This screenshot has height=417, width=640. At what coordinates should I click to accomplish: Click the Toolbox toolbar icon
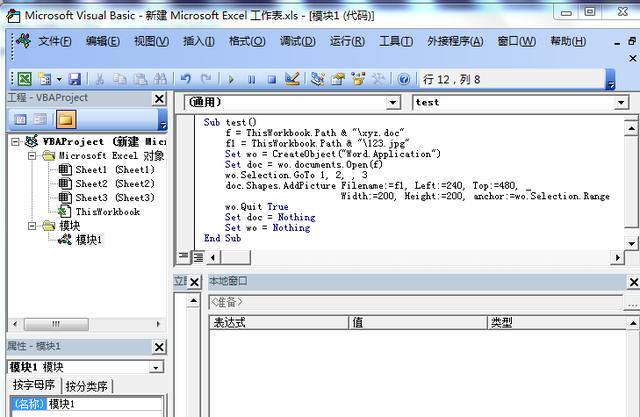pyautogui.click(x=378, y=78)
